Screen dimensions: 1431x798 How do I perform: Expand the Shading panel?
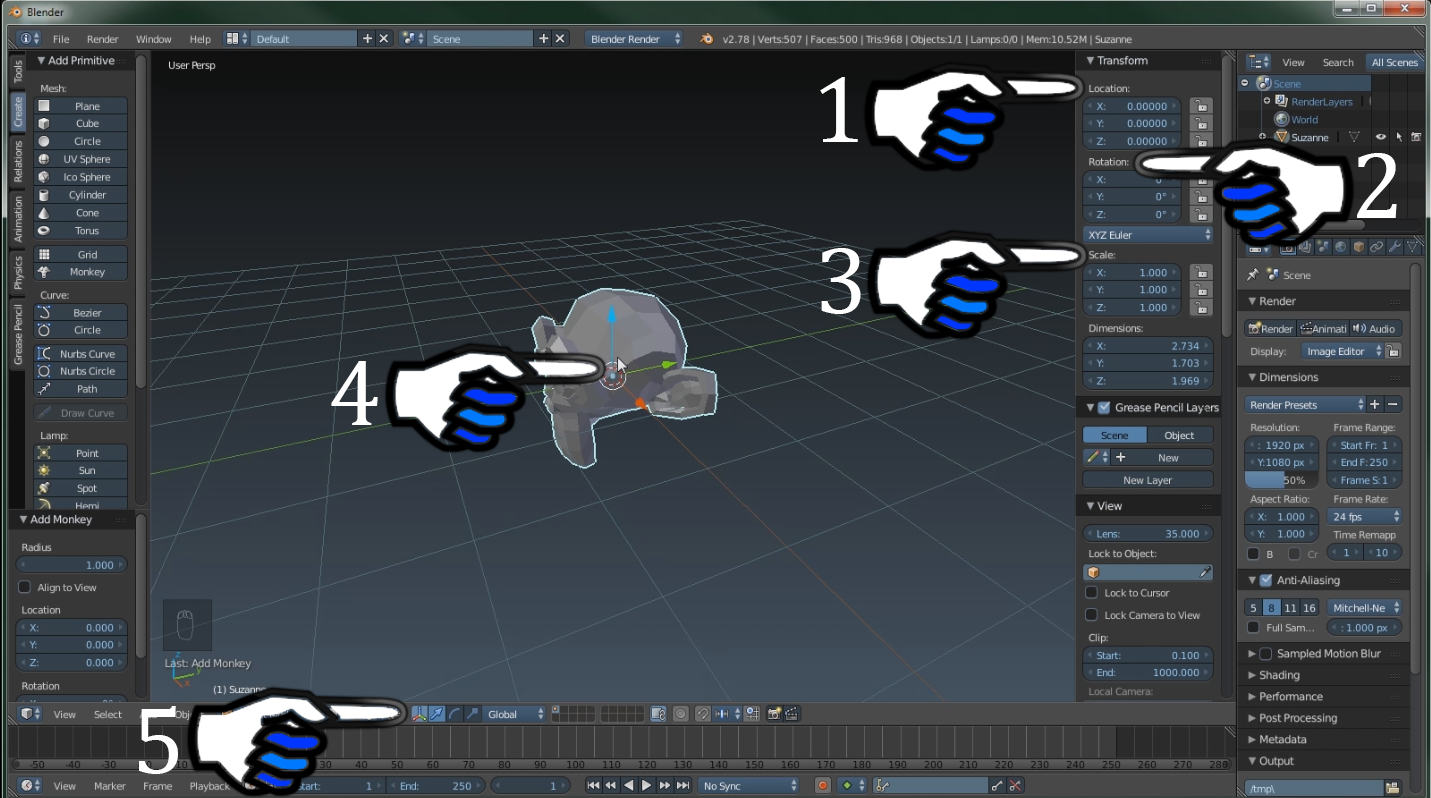pyautogui.click(x=1280, y=675)
